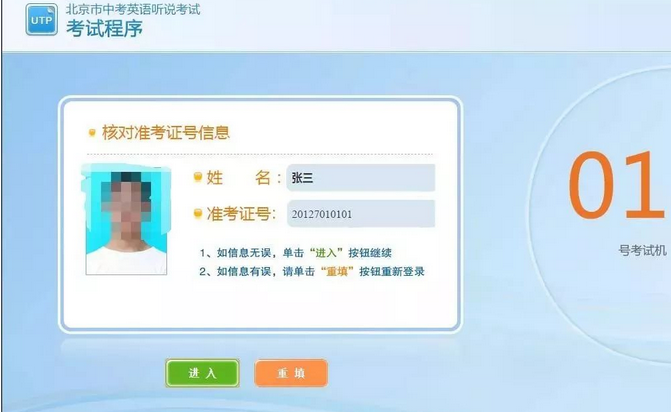Select the 准考证号 field with 20127010101

pyautogui.click(x=361, y=213)
